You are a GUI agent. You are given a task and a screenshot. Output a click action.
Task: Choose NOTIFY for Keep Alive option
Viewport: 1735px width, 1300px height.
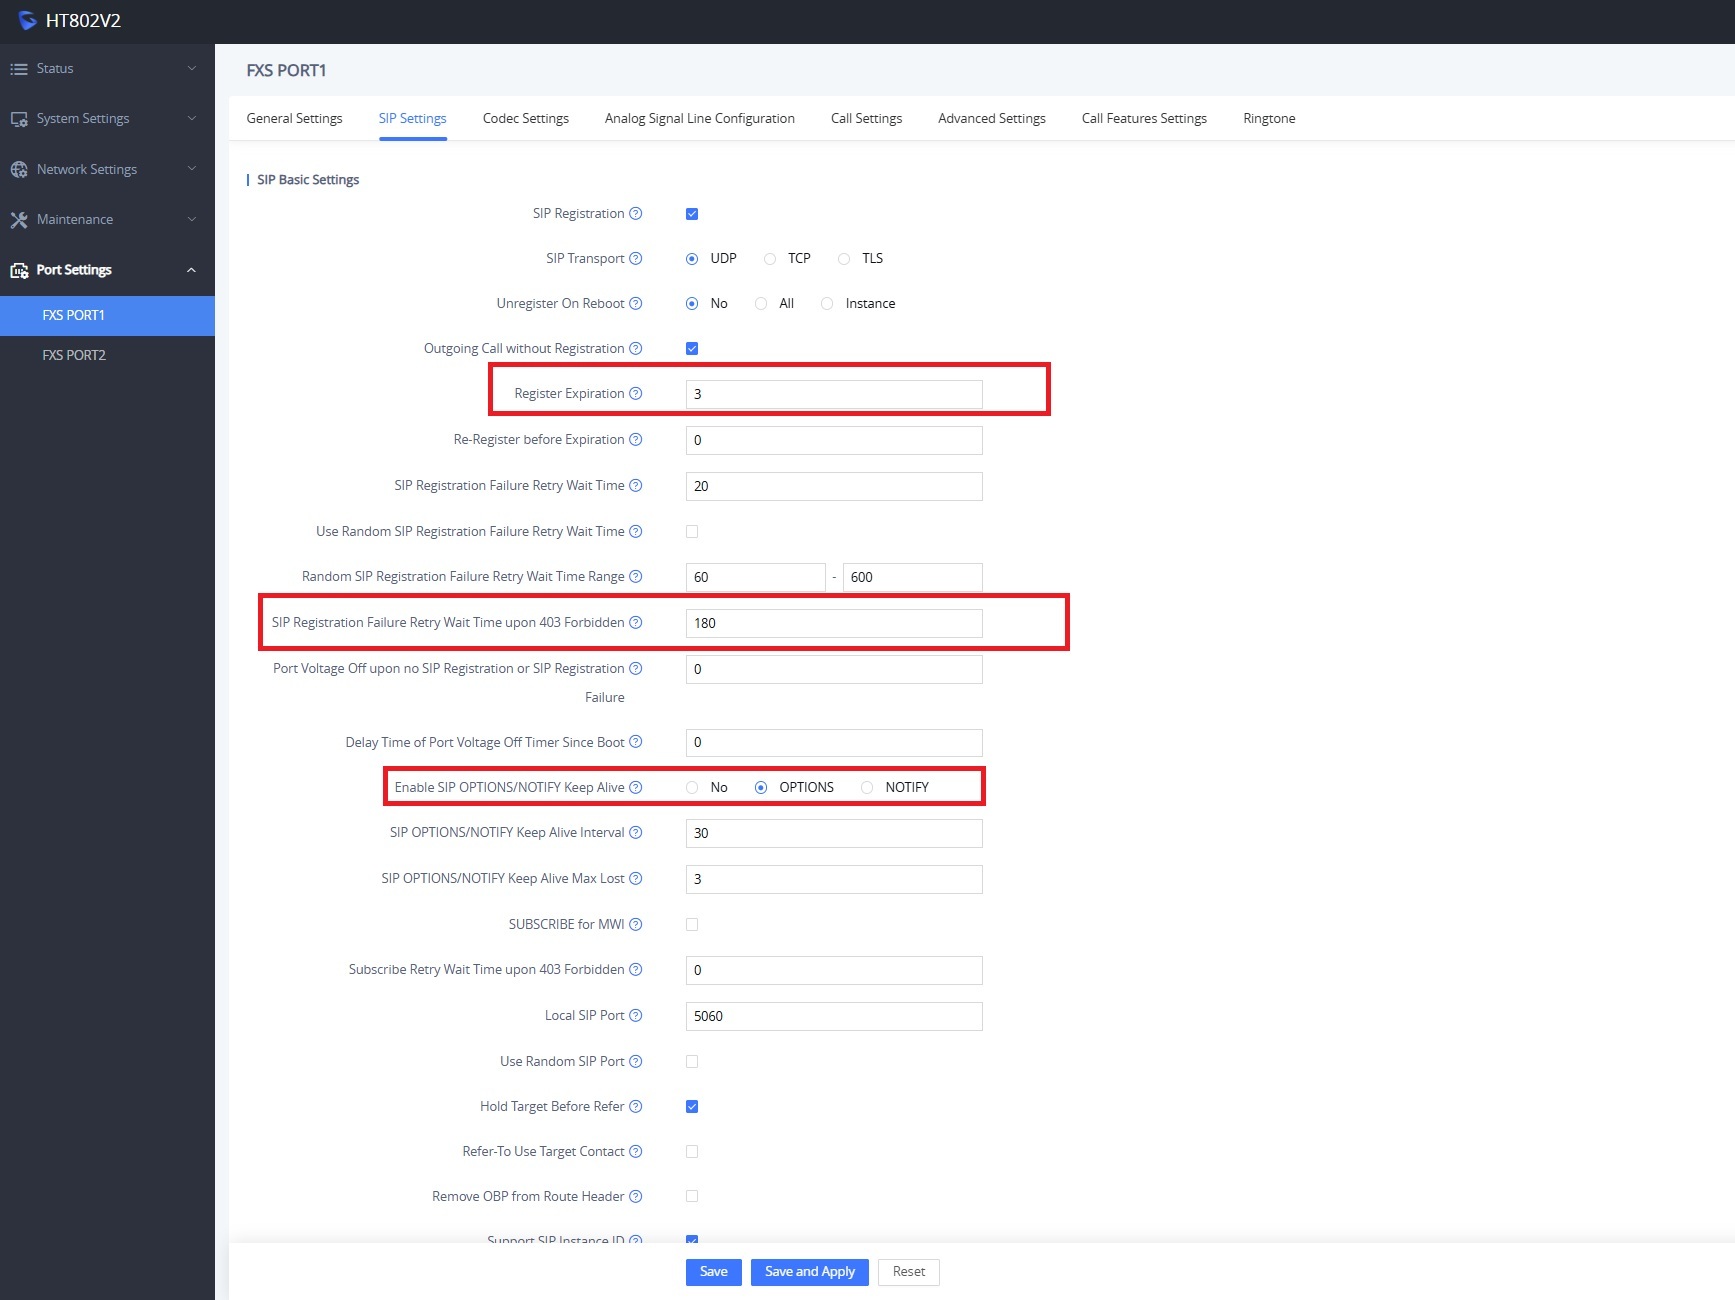[867, 788]
